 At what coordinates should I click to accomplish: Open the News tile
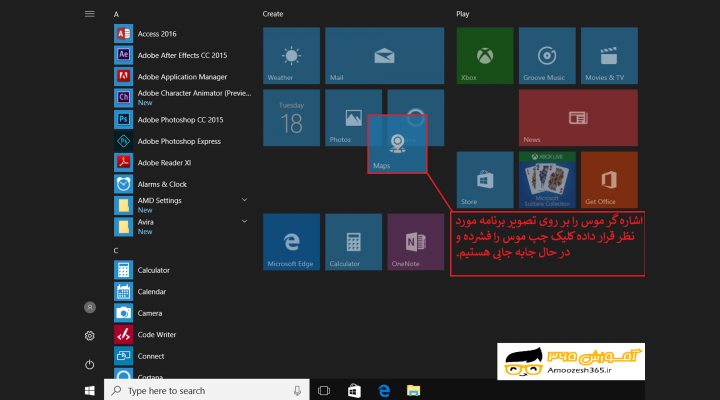tap(578, 118)
